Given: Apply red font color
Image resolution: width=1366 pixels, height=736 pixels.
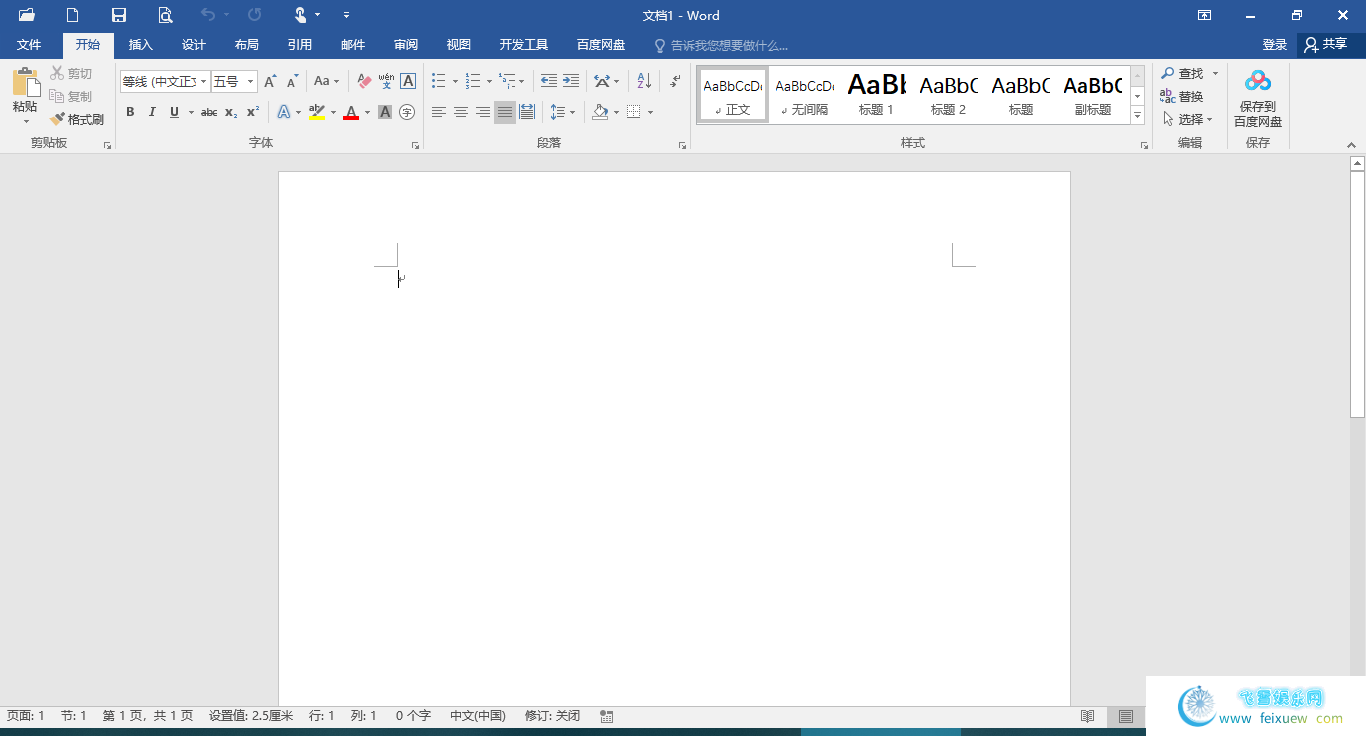Looking at the screenshot, I should (x=351, y=112).
